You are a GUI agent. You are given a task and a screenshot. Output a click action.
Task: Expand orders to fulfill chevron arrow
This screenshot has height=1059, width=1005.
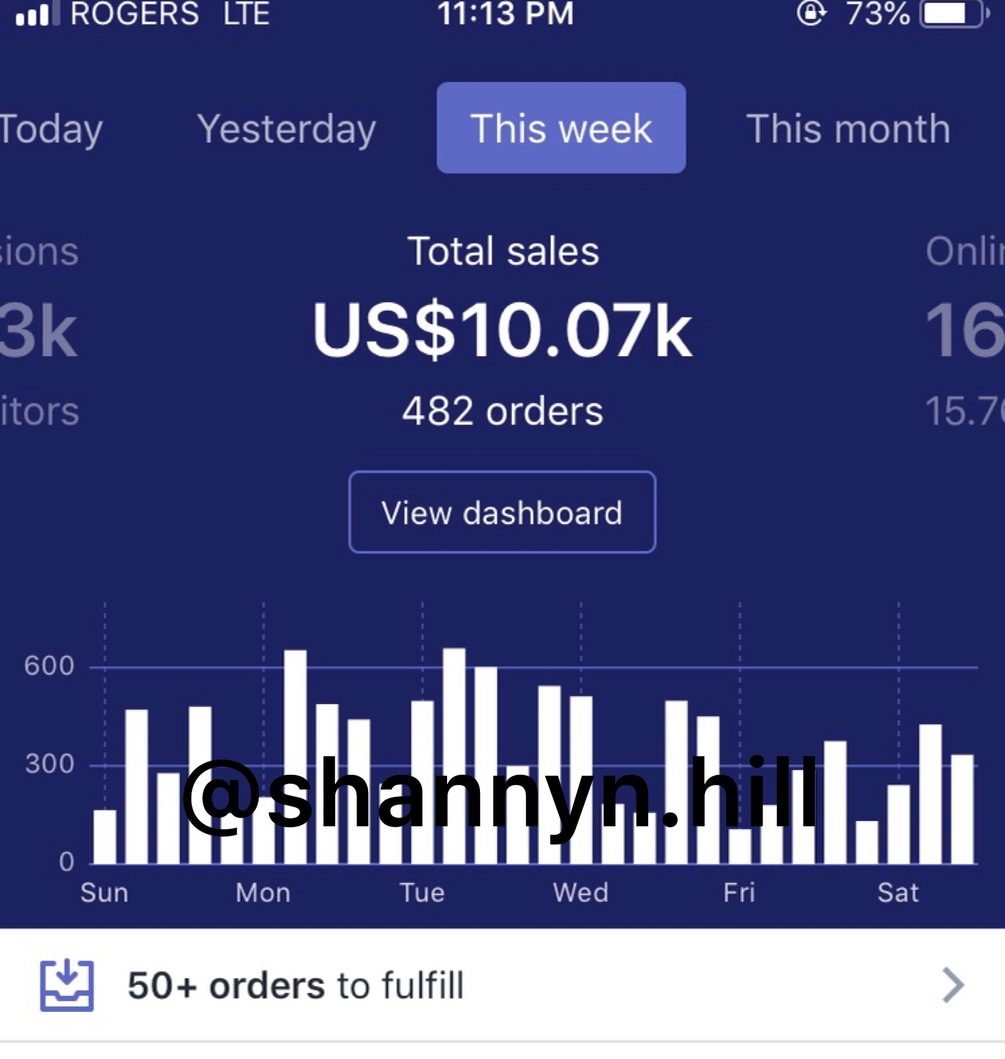(953, 986)
